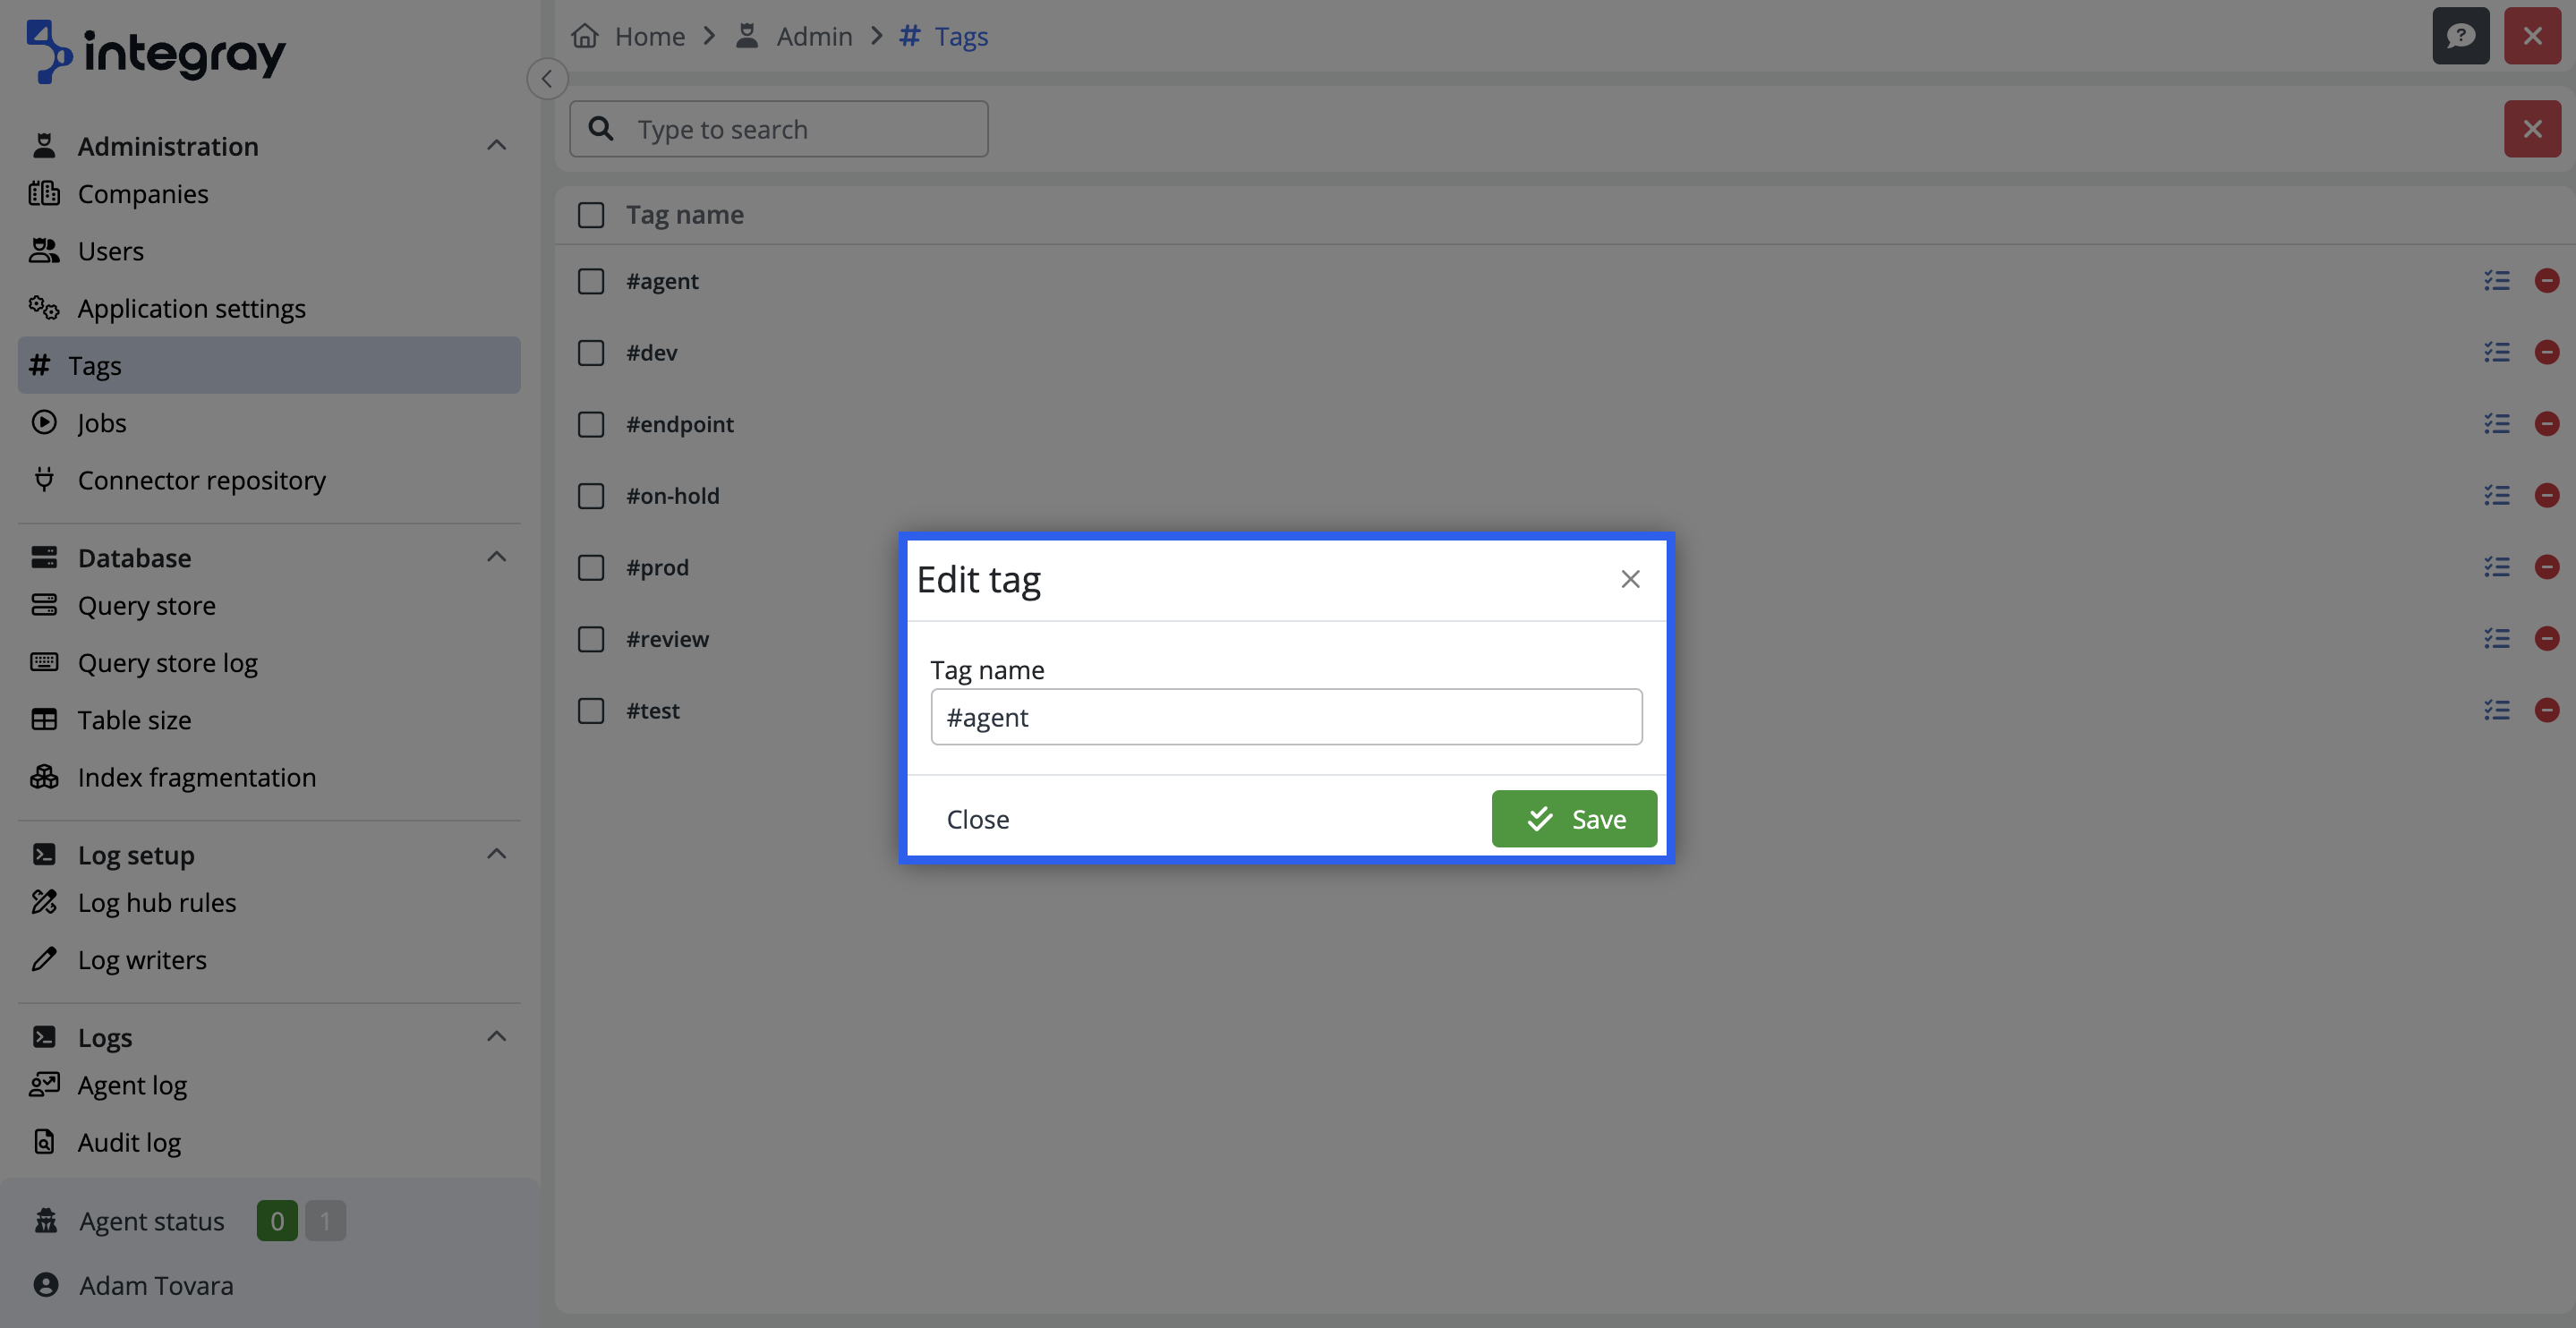Collapse the sidebar panel
The height and width of the screenshot is (1328, 2576).
pos(546,78)
